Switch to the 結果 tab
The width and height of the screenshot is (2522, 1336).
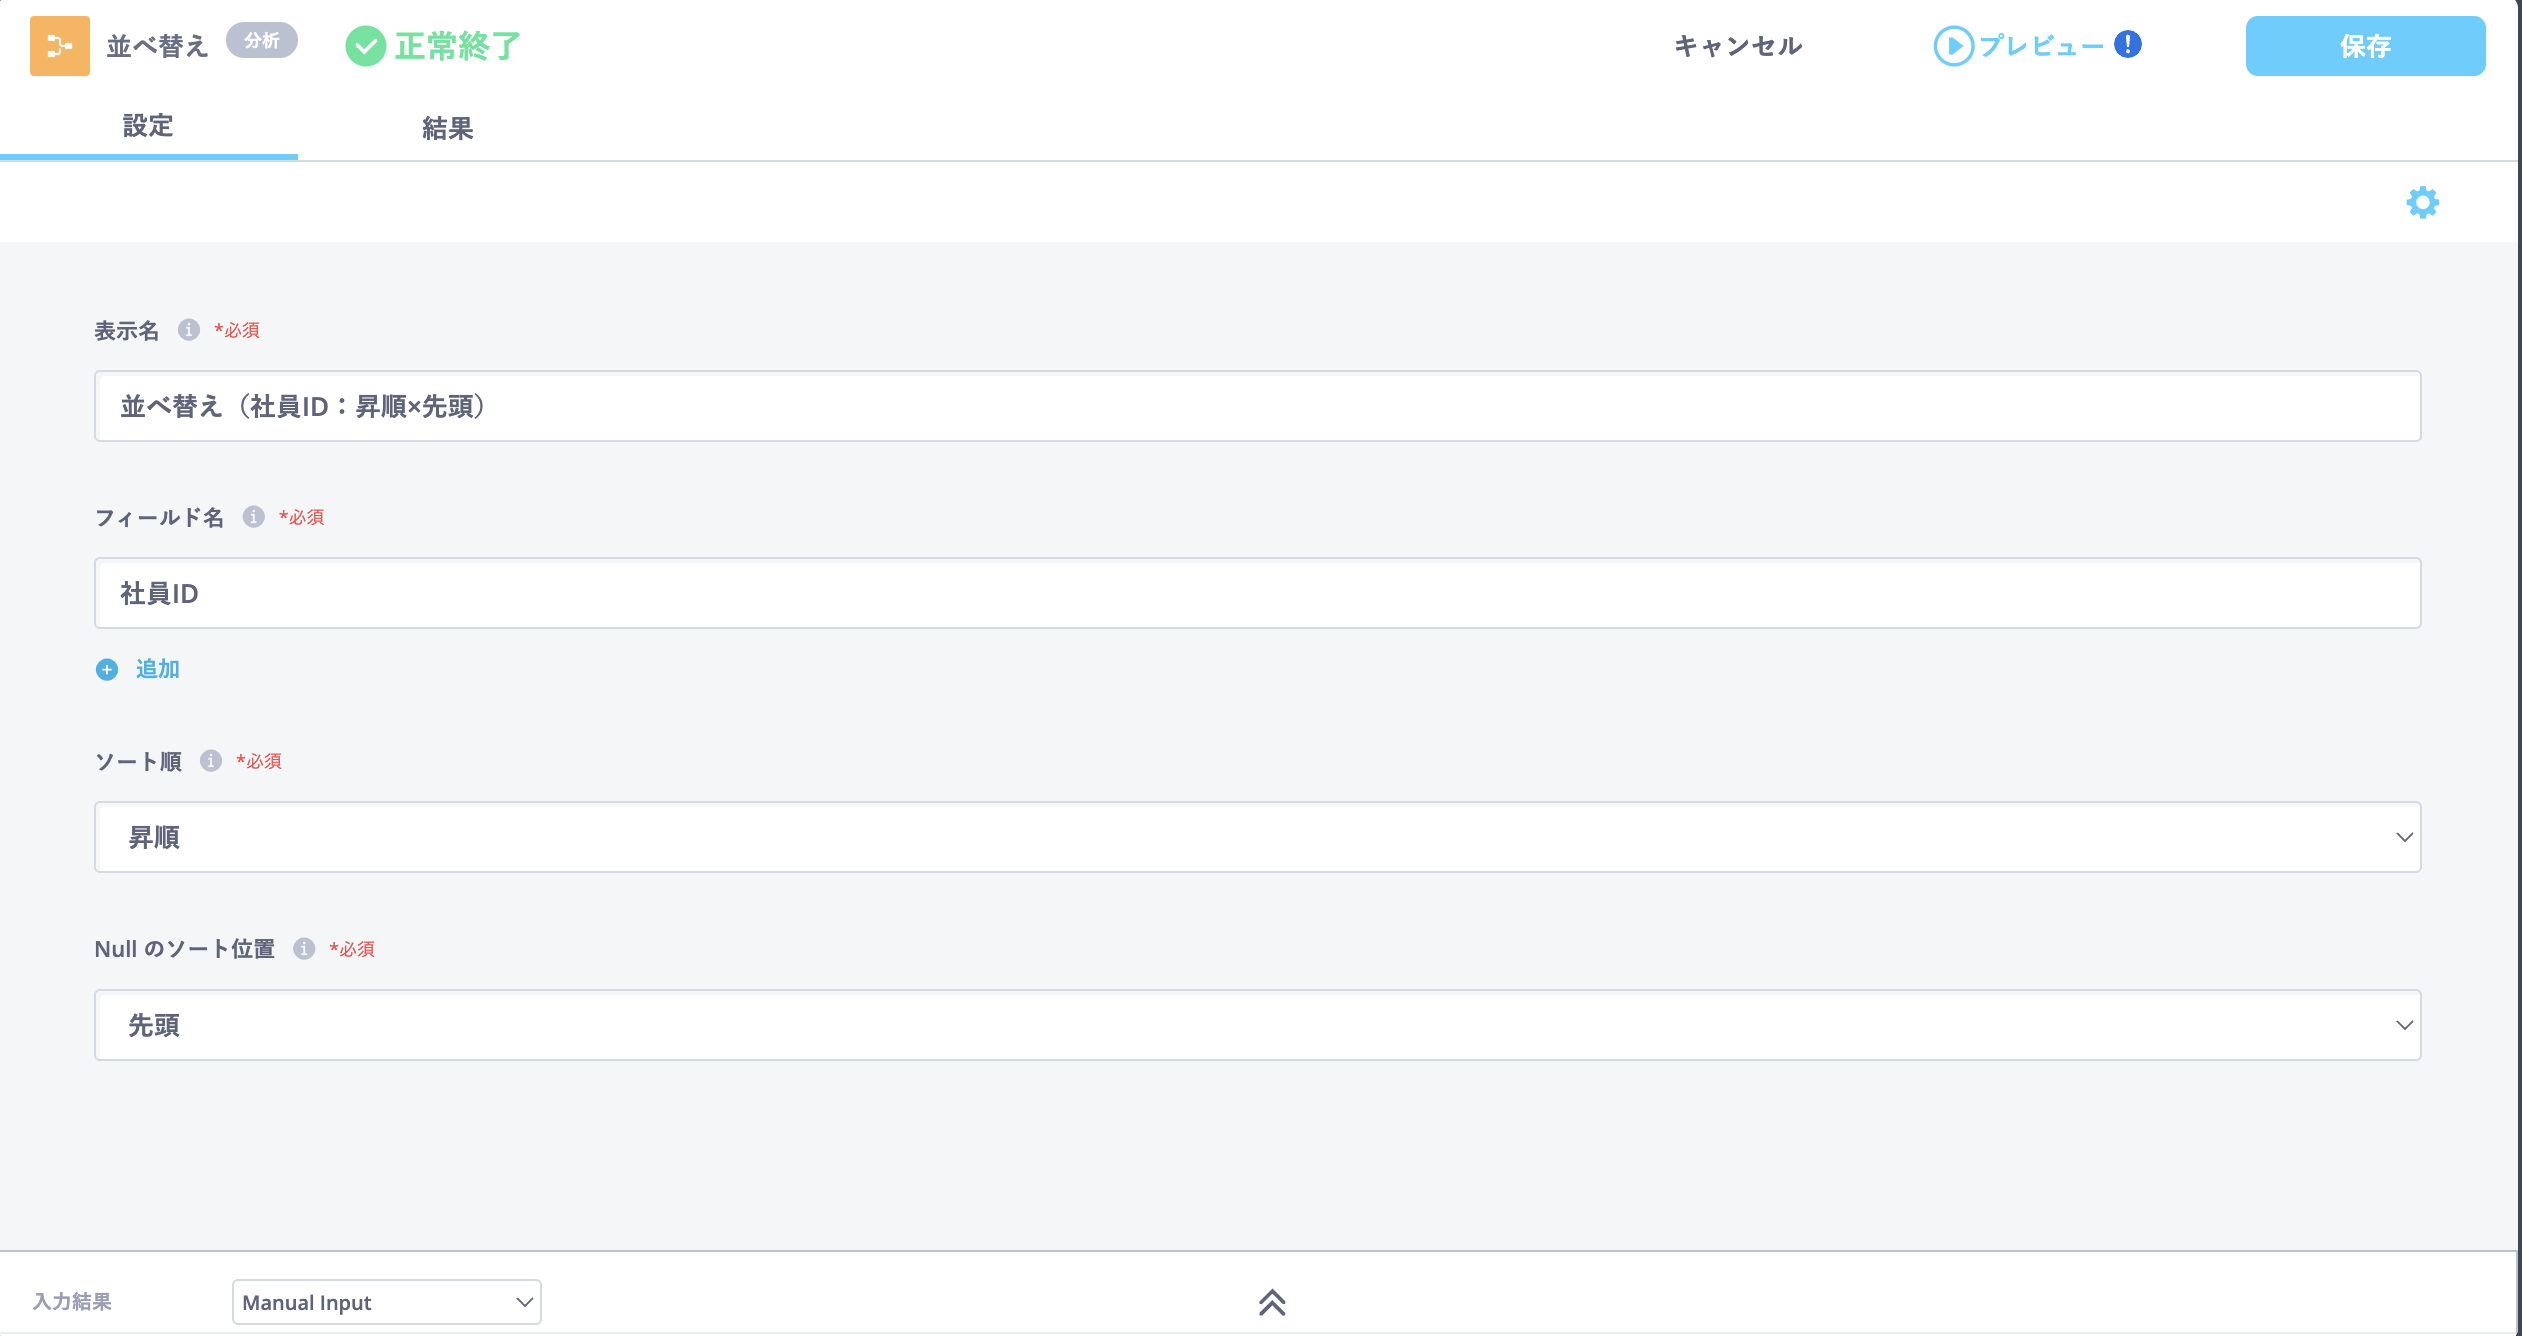point(447,129)
